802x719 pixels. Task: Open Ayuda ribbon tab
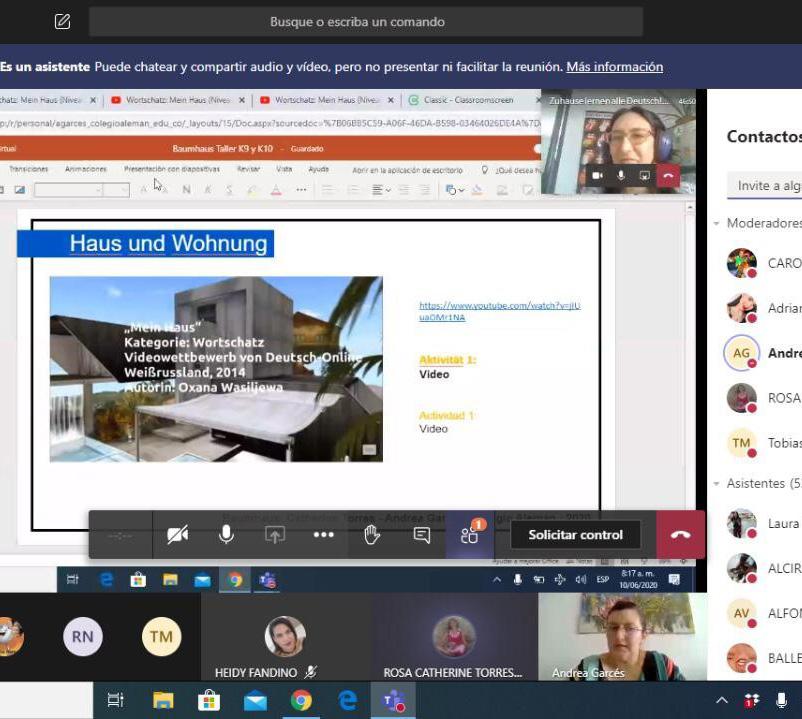[x=319, y=169]
